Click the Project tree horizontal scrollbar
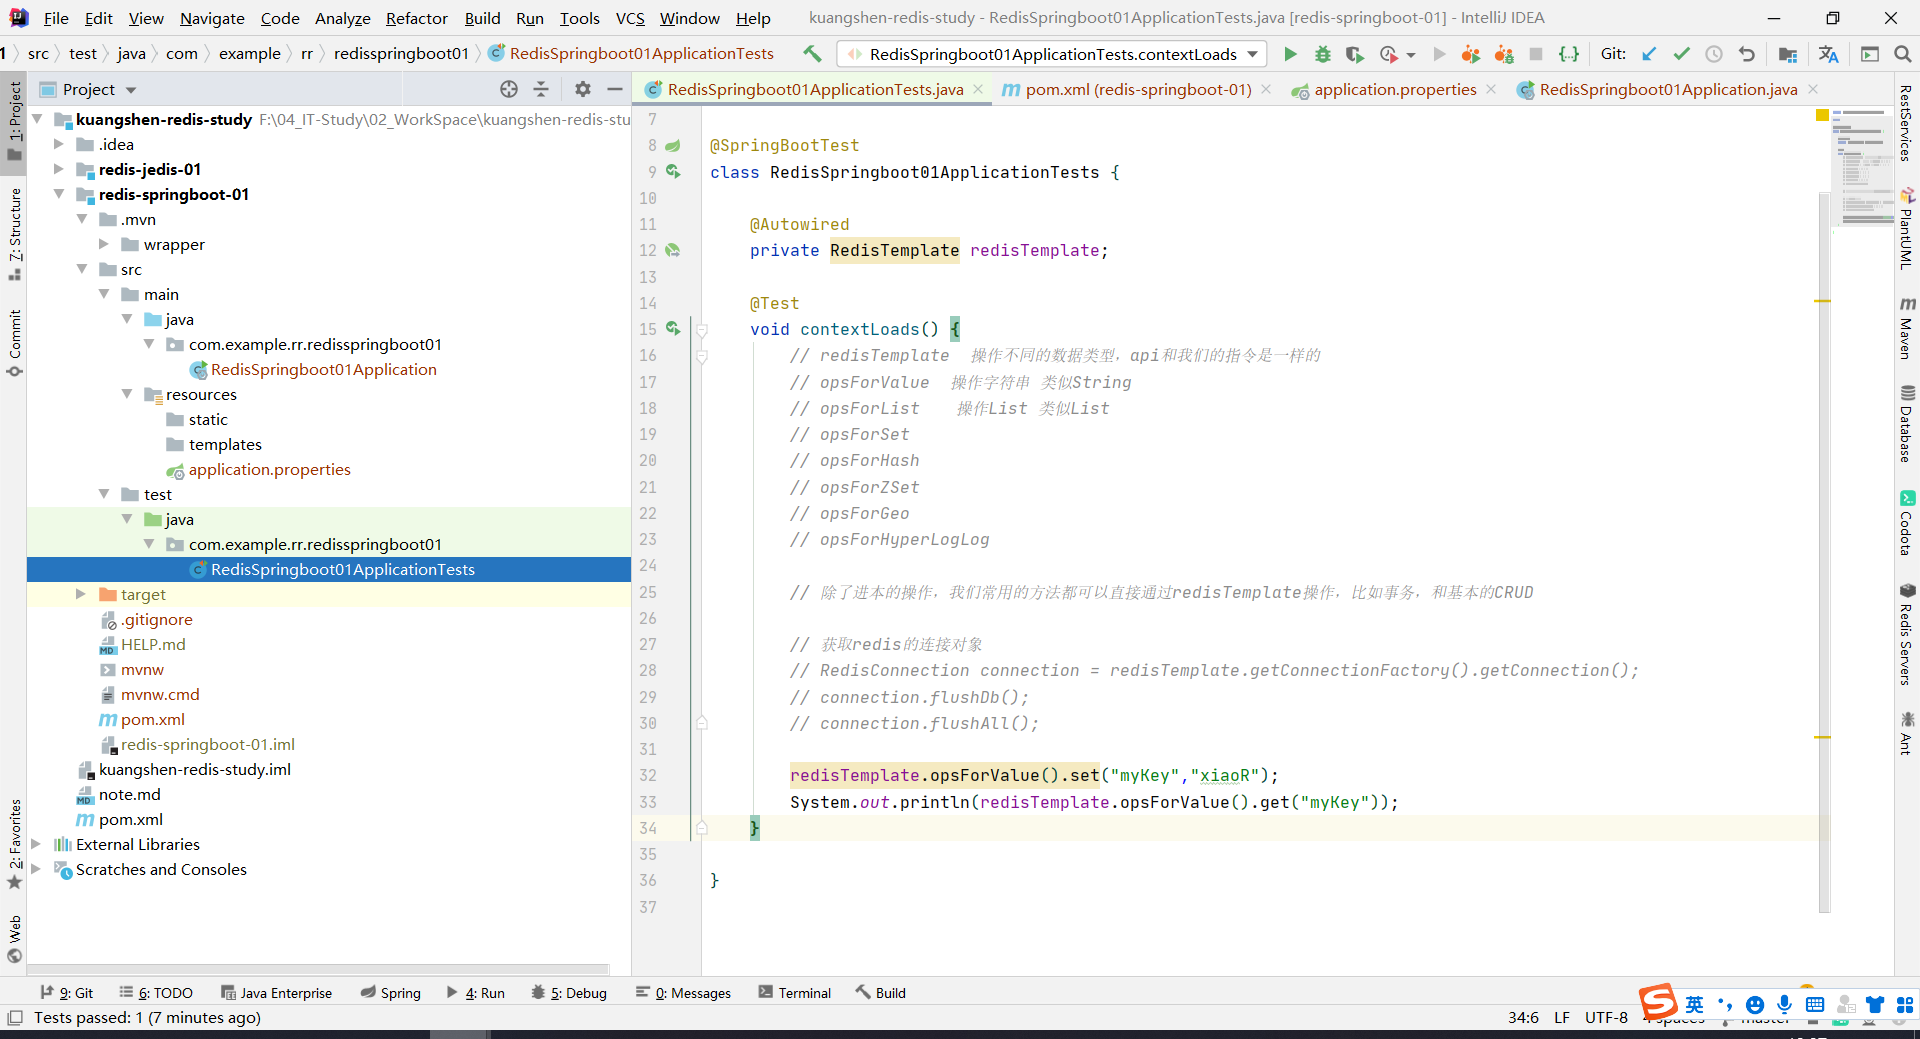Screen dimensions: 1920x1039 click(x=318, y=969)
